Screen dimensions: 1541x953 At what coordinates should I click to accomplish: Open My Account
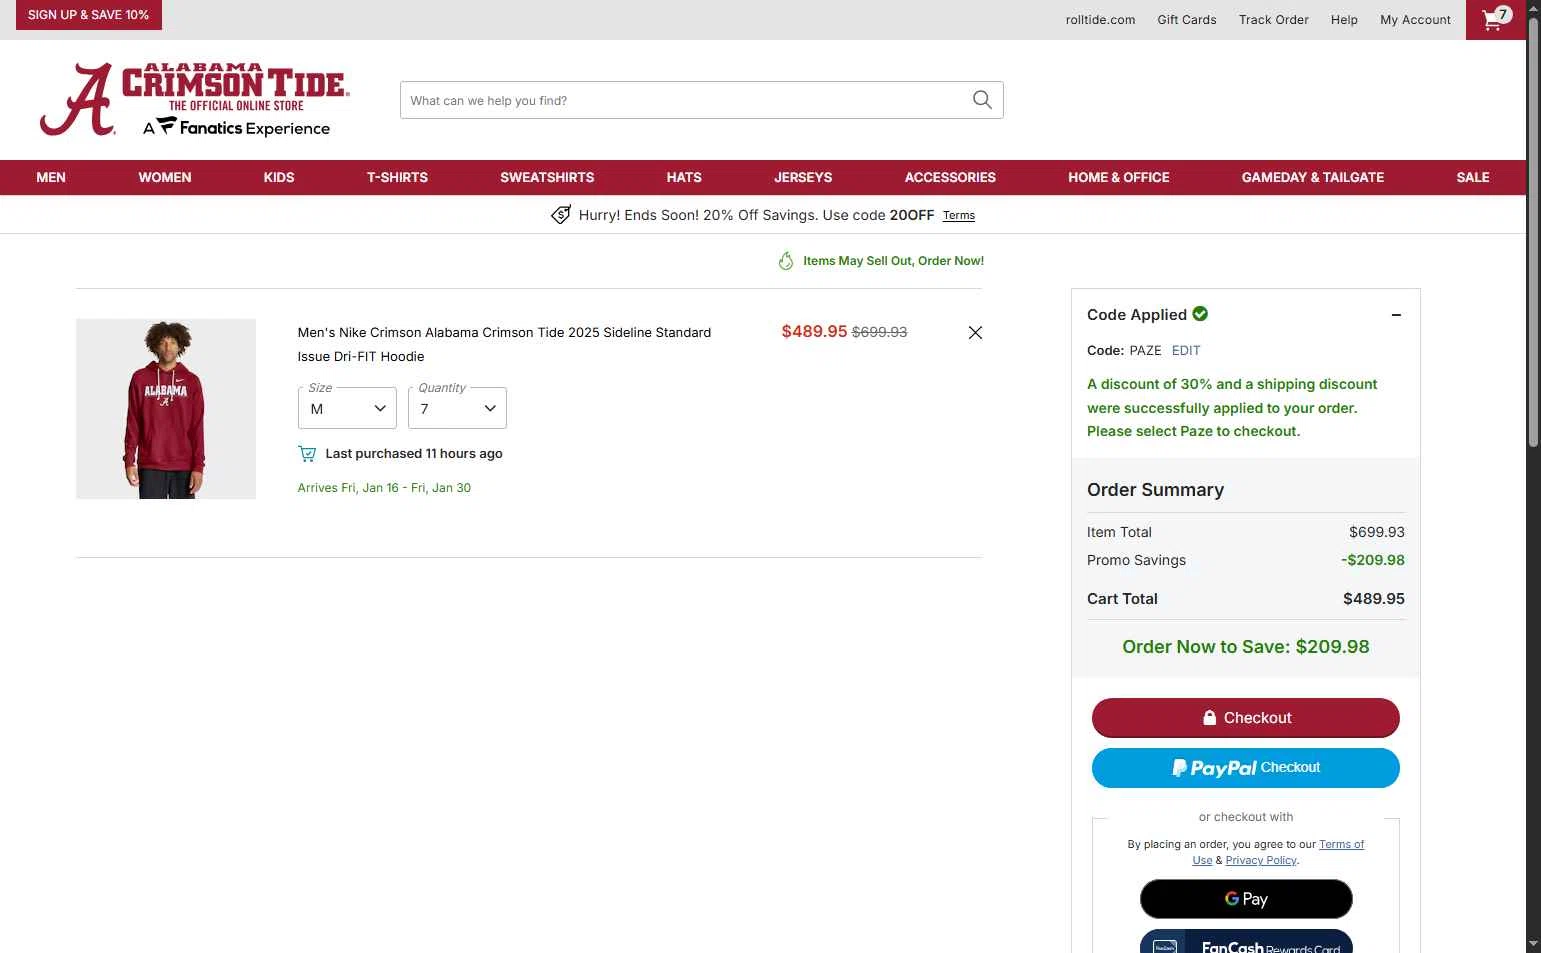[1415, 20]
